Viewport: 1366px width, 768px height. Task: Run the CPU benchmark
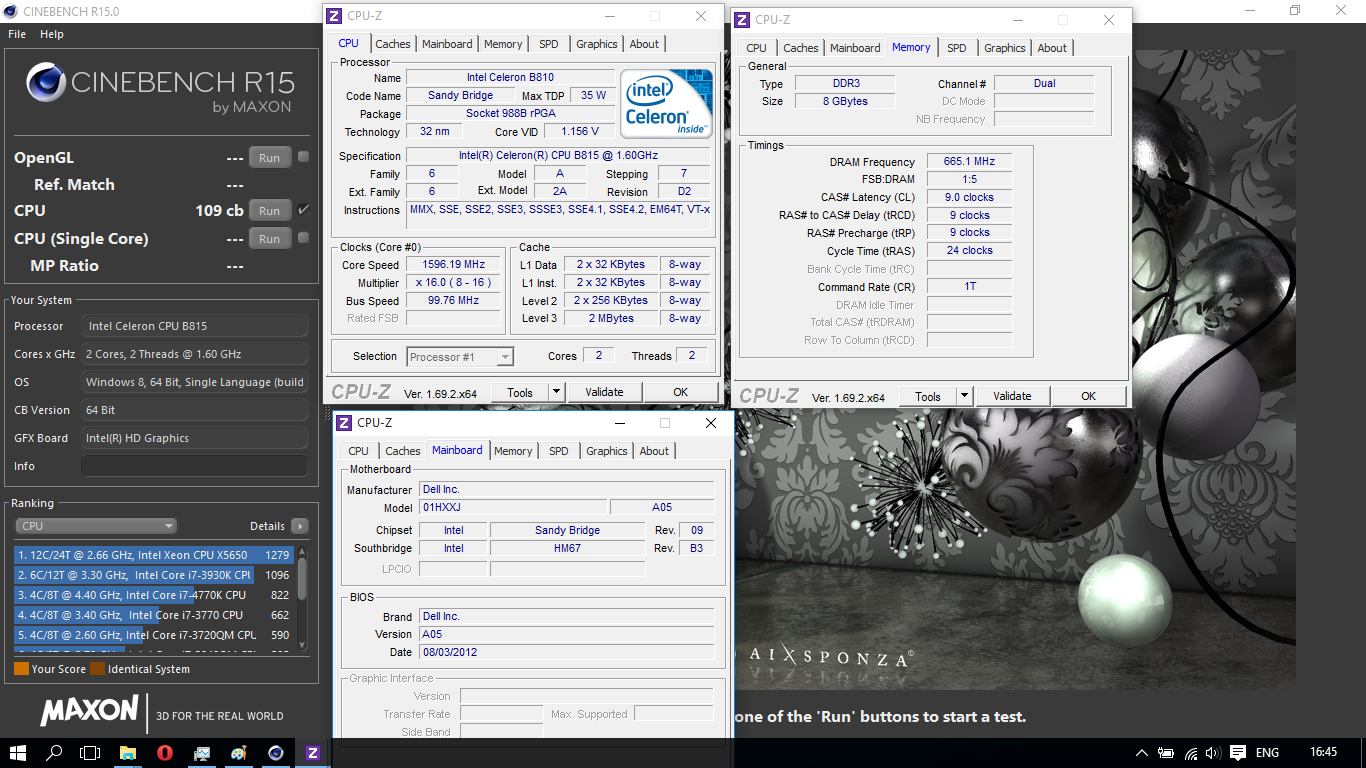tap(270, 211)
